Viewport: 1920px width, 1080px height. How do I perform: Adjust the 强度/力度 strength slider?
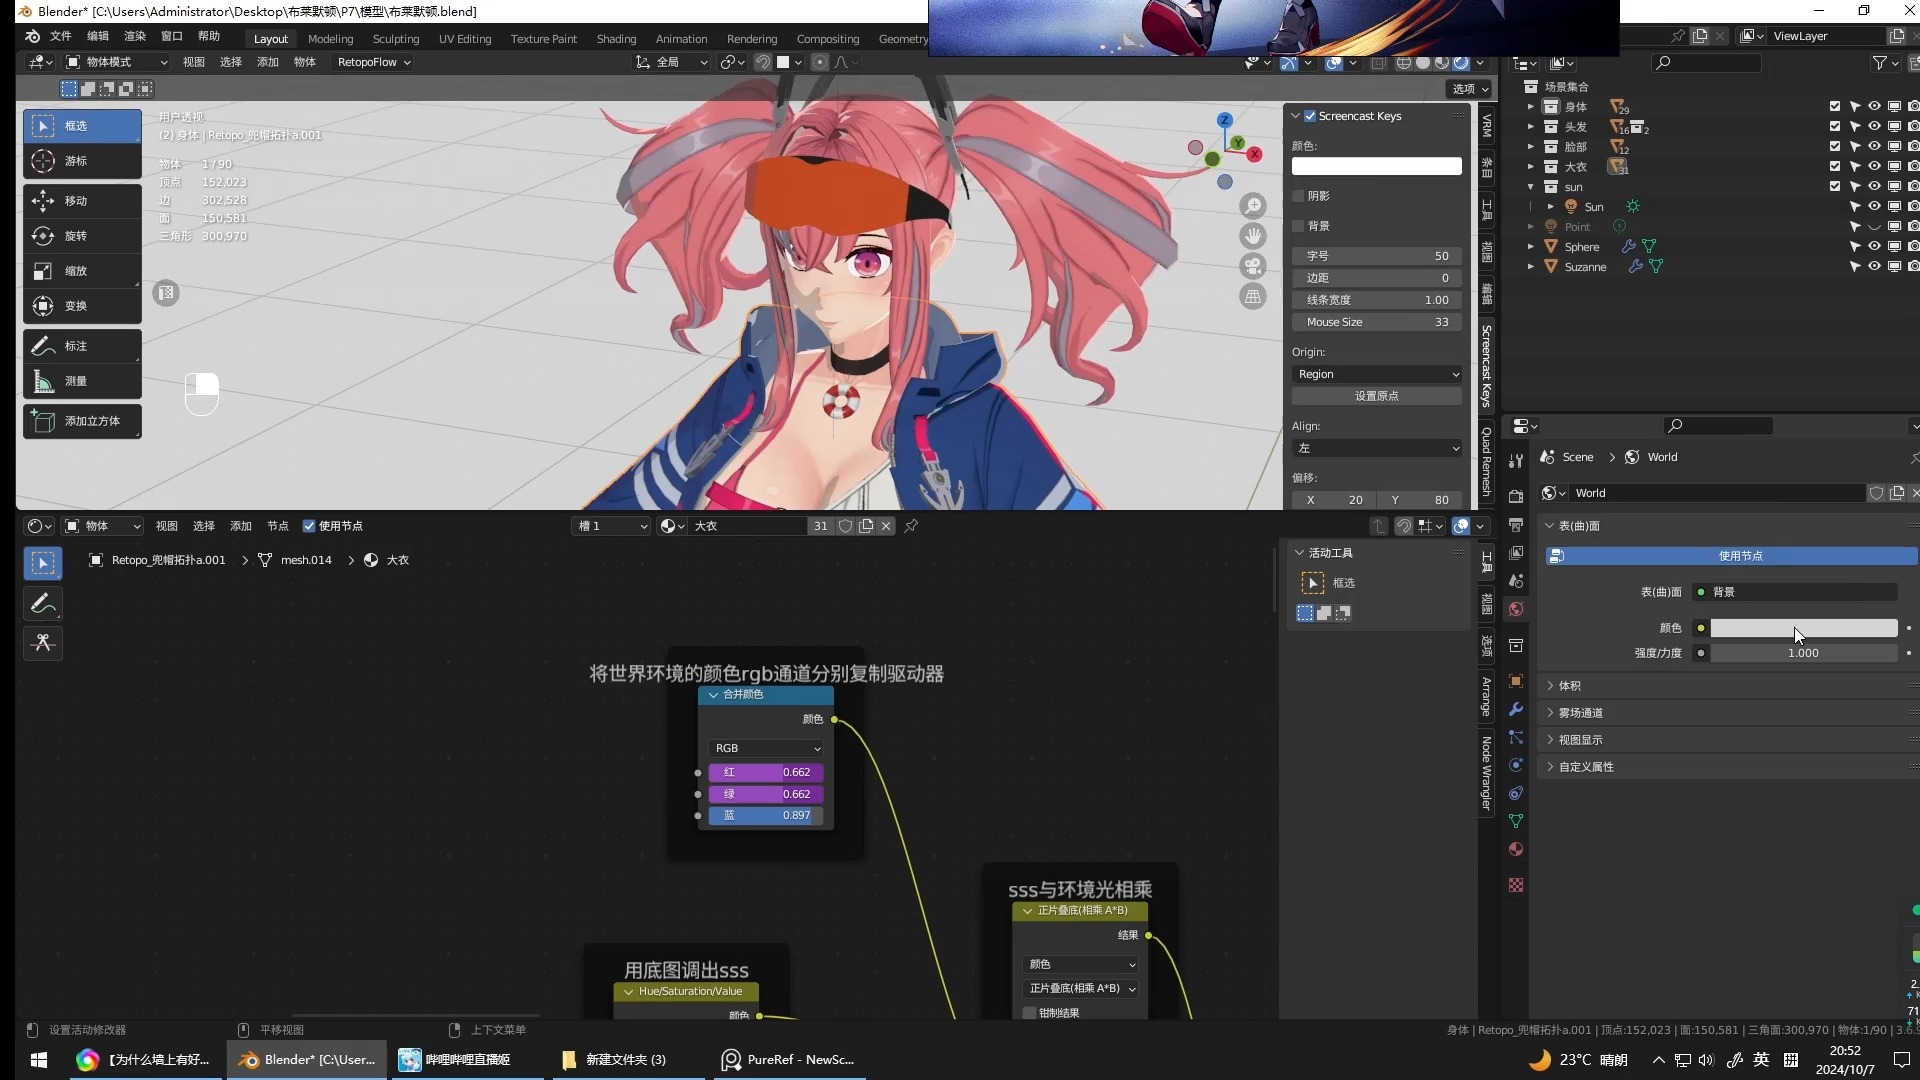point(1804,653)
